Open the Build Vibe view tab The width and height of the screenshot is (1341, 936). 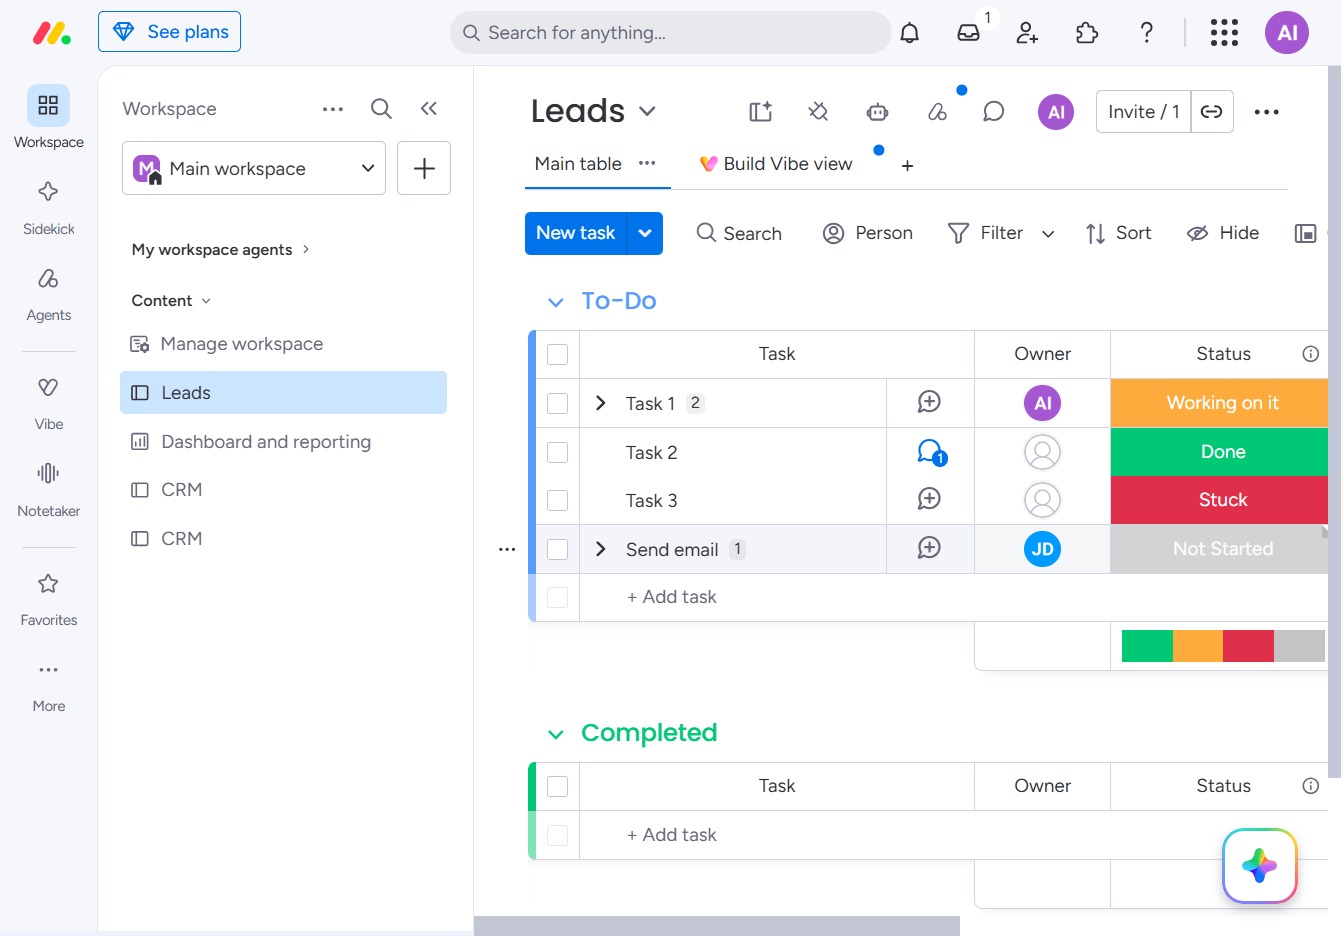pyautogui.click(x=776, y=164)
